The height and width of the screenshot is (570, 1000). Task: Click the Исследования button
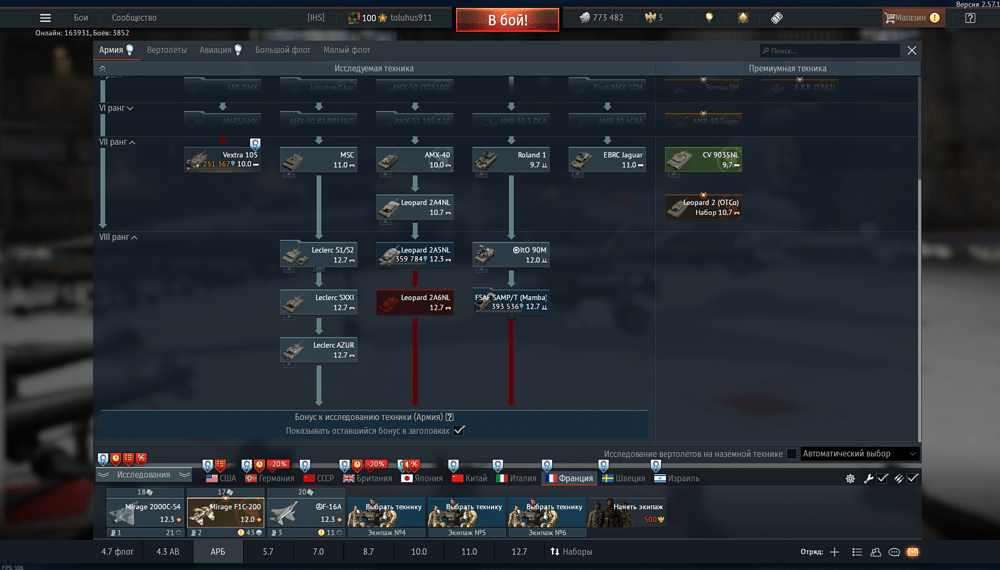point(143,475)
